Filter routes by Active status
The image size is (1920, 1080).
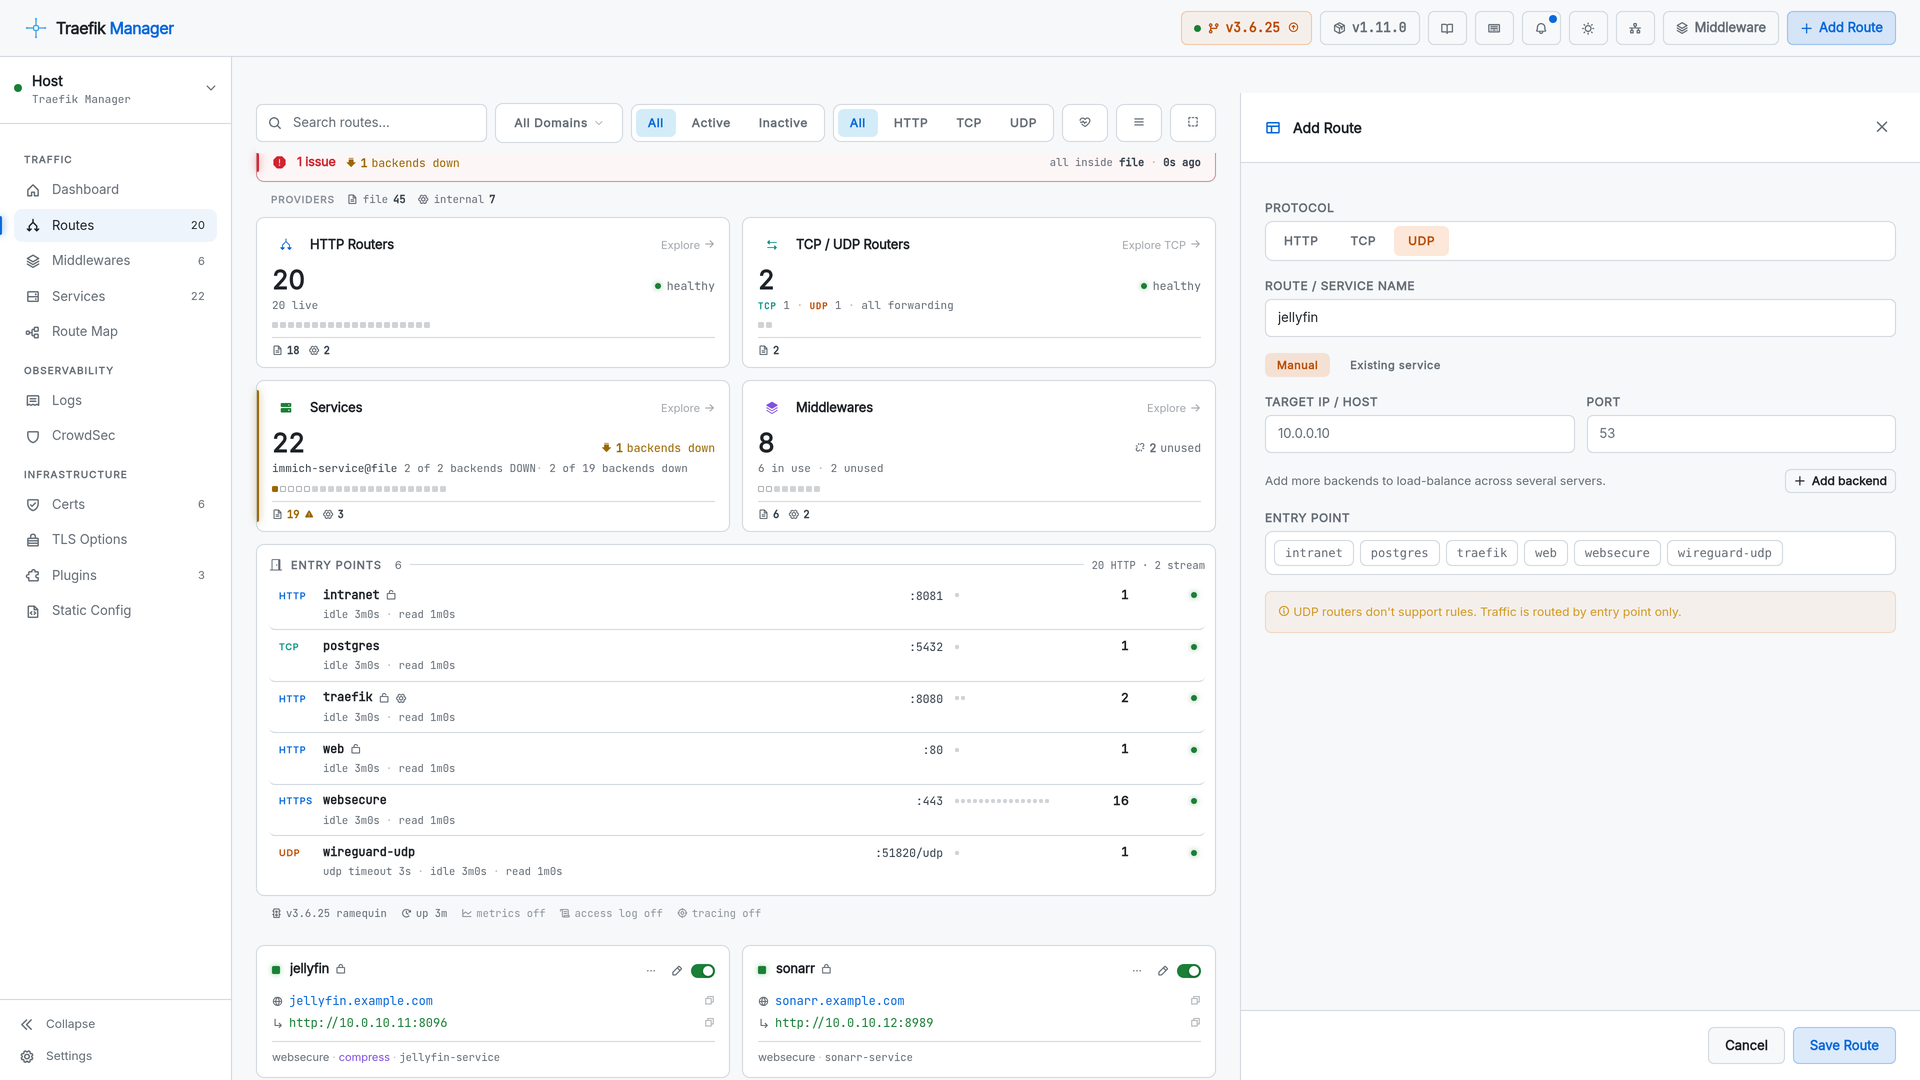click(711, 123)
